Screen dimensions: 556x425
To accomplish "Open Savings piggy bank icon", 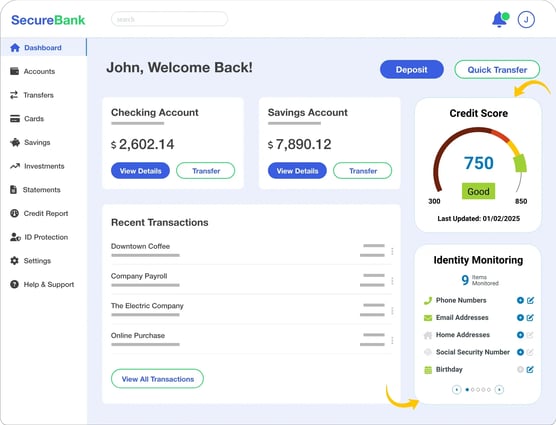I will [15, 142].
